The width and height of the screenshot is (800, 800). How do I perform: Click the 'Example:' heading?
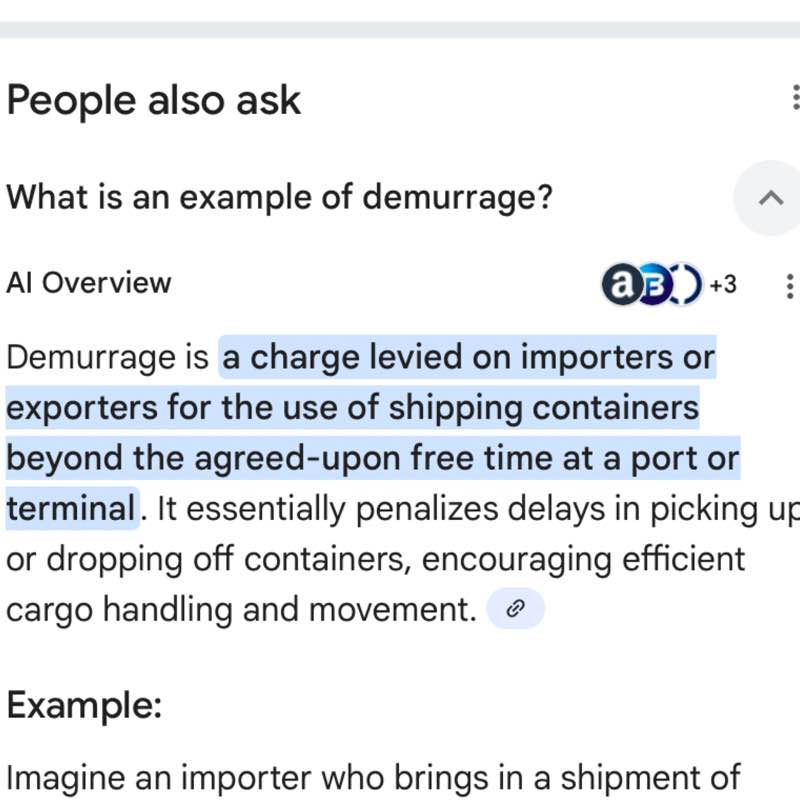[x=84, y=706]
